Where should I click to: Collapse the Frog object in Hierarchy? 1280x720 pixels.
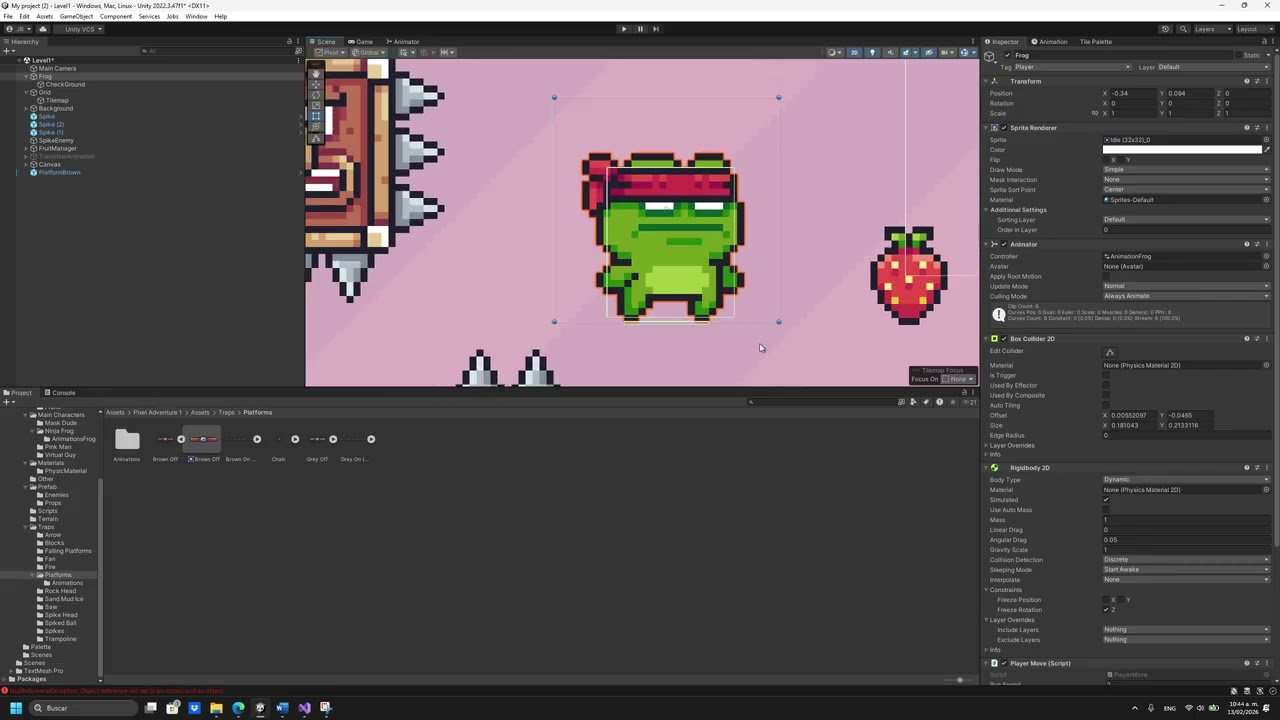coord(26,76)
